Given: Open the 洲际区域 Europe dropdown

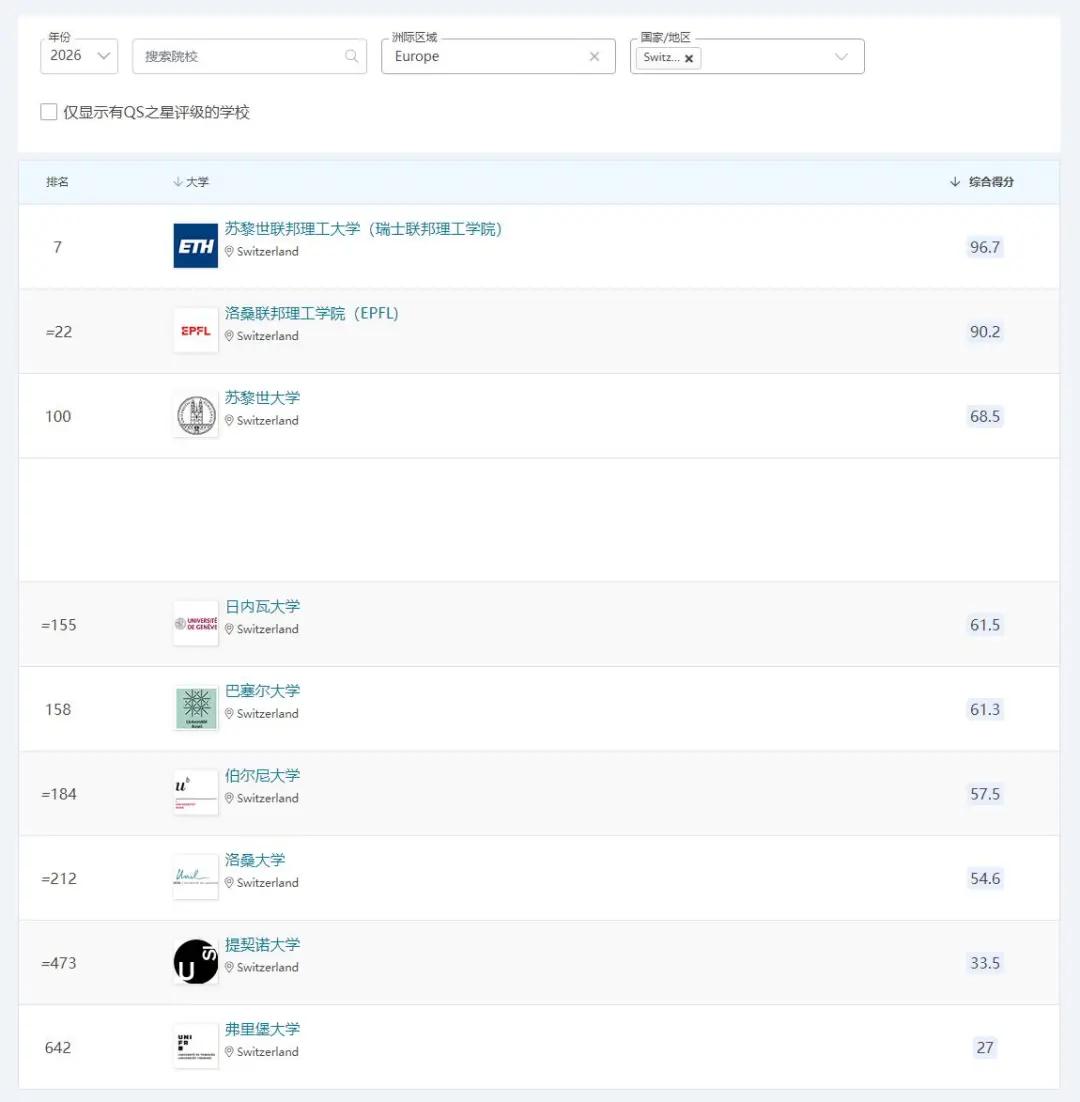Looking at the screenshot, I should (x=498, y=56).
